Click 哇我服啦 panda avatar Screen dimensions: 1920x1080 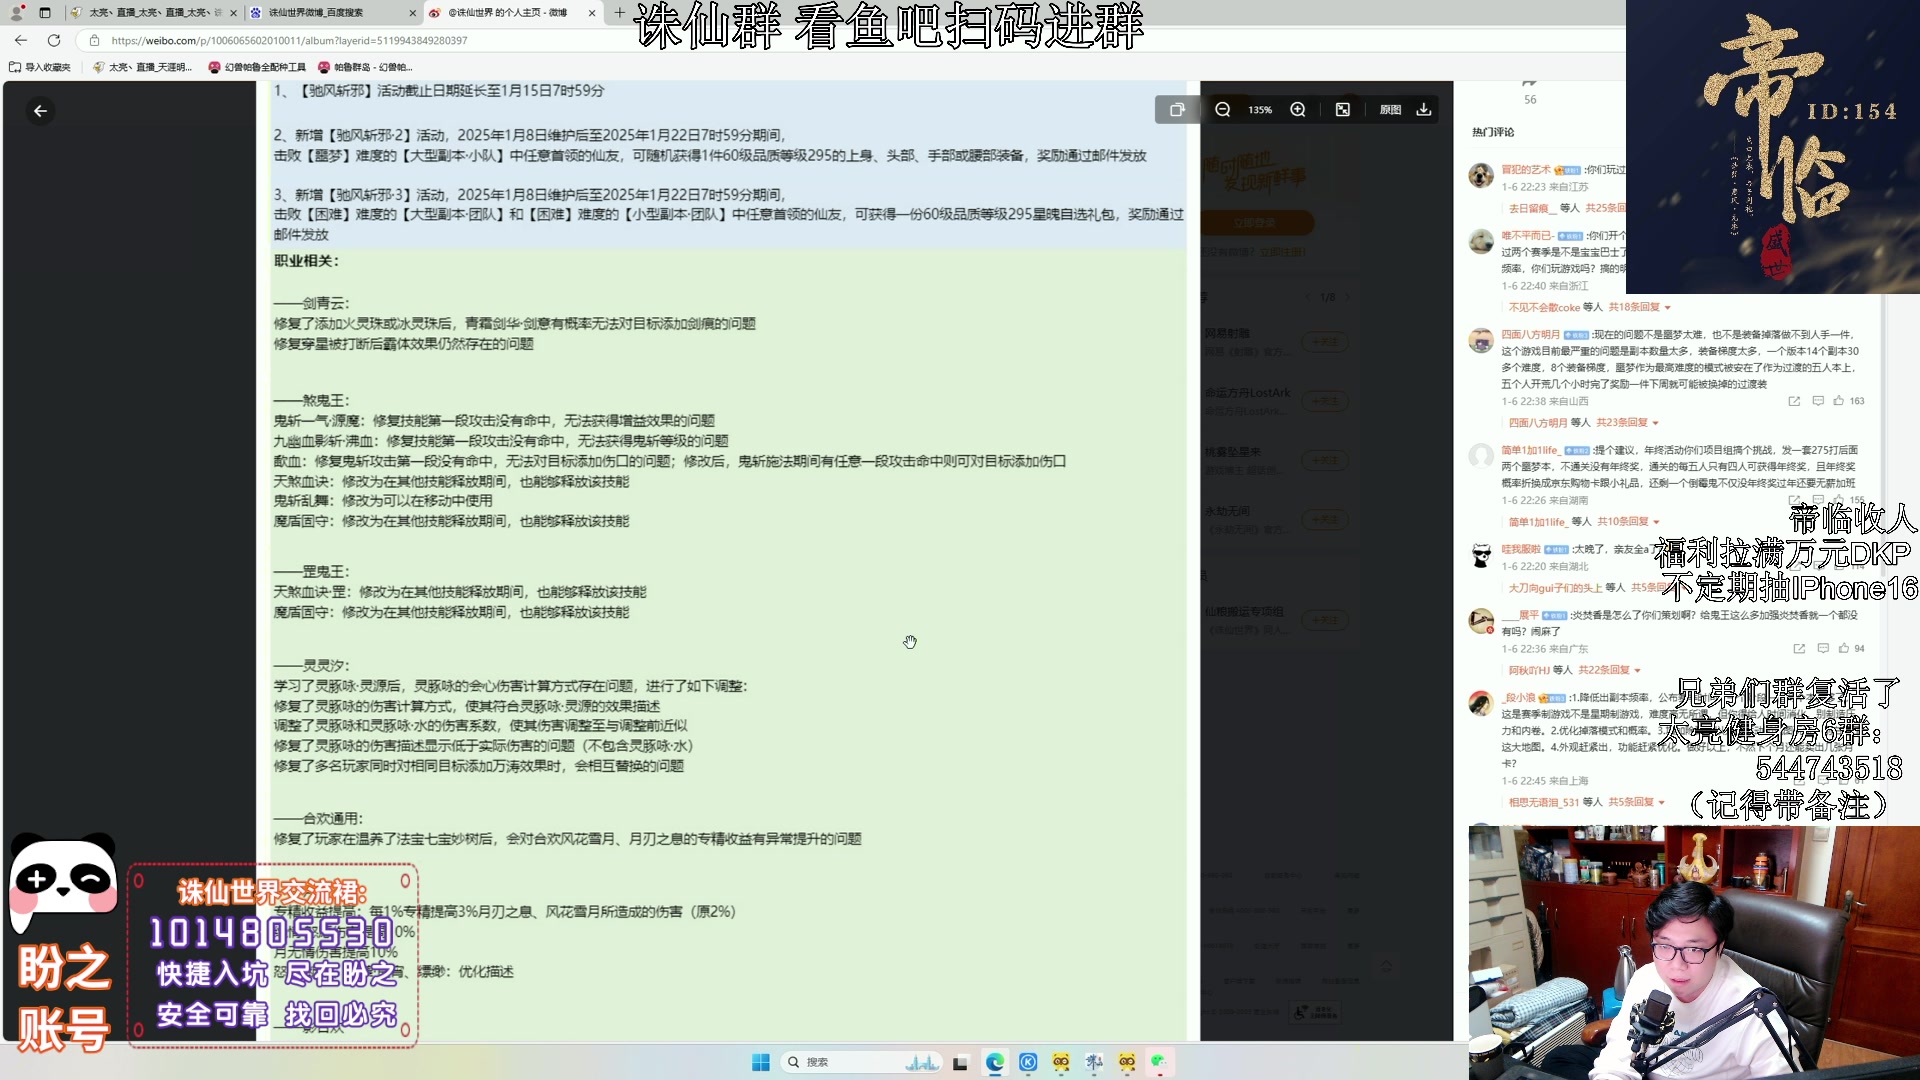[1481, 556]
